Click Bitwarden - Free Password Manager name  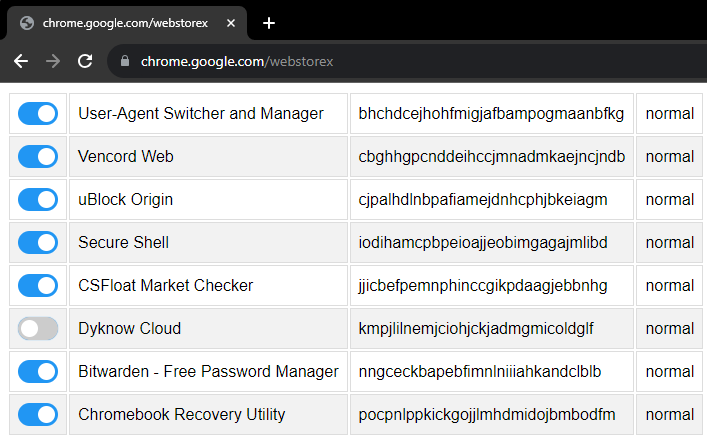point(208,372)
